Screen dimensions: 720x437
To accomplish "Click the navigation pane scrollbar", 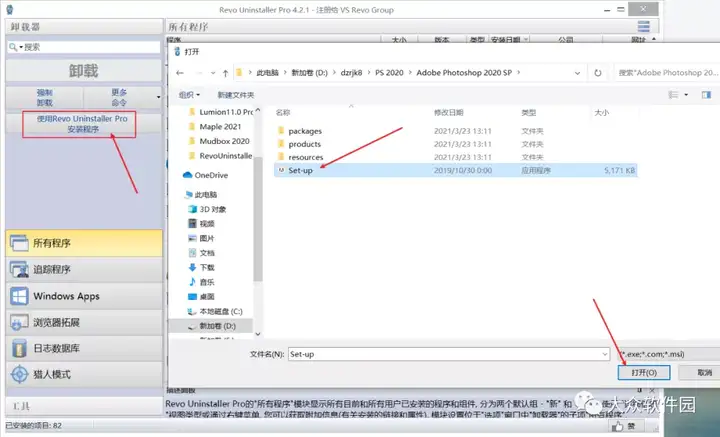I will point(258,219).
